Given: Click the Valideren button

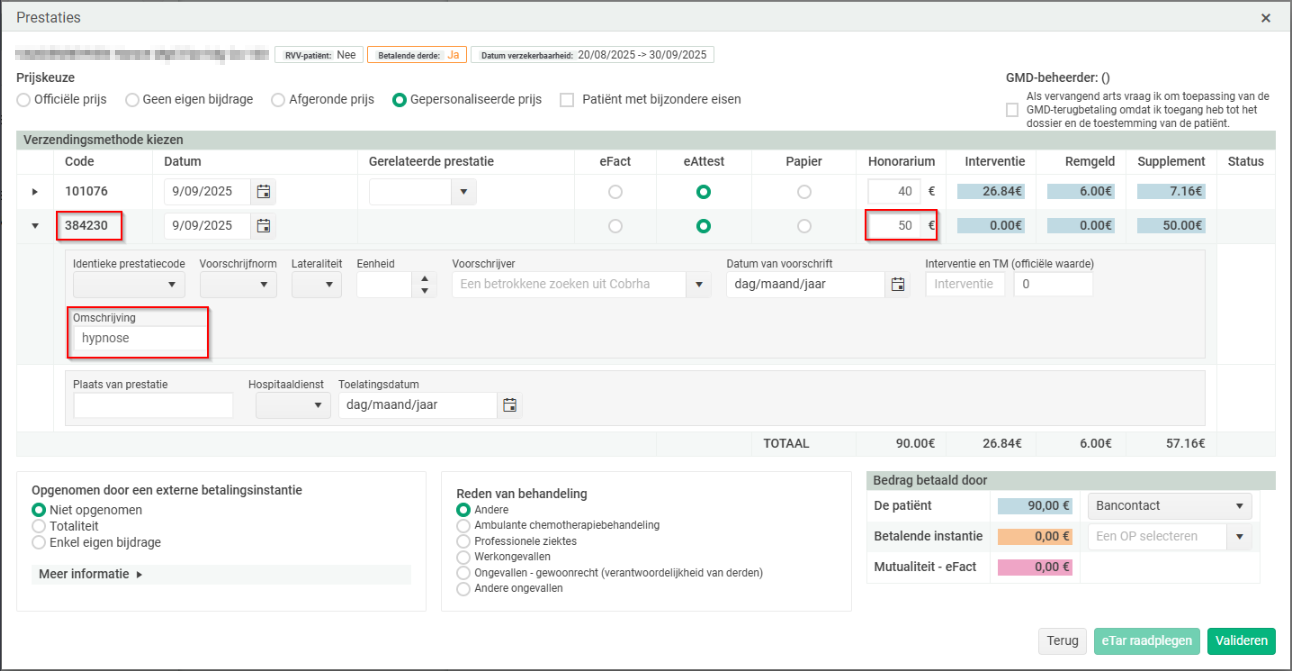Looking at the screenshot, I should click(1241, 641).
